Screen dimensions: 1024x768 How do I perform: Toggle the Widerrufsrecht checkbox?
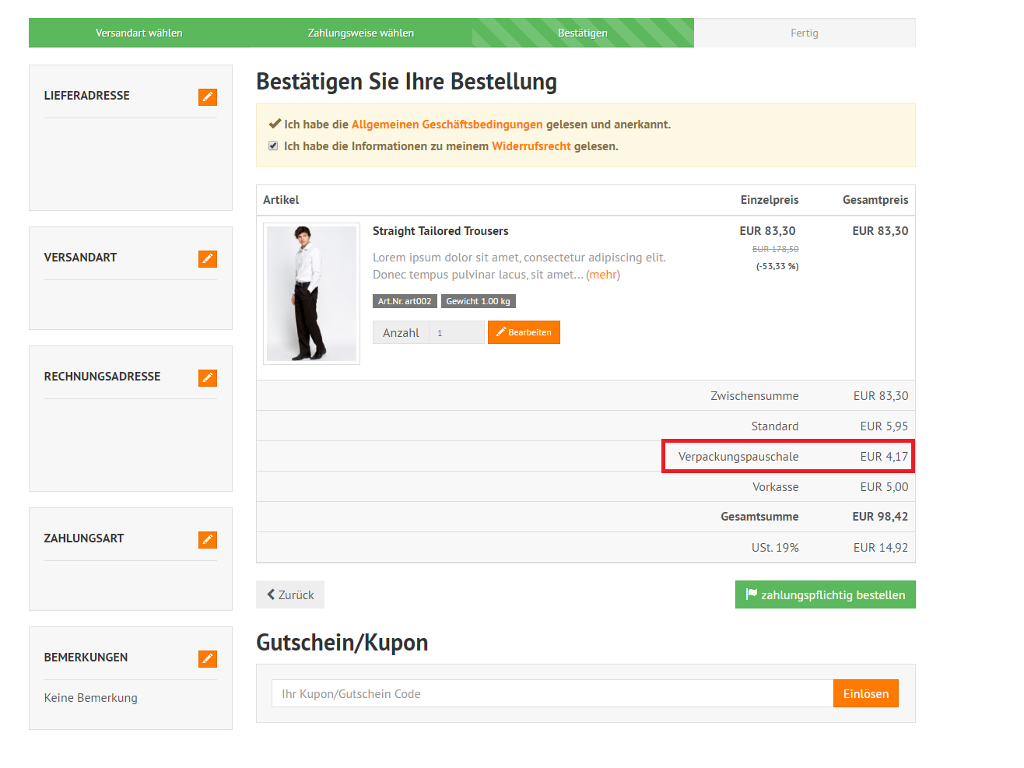point(273,146)
